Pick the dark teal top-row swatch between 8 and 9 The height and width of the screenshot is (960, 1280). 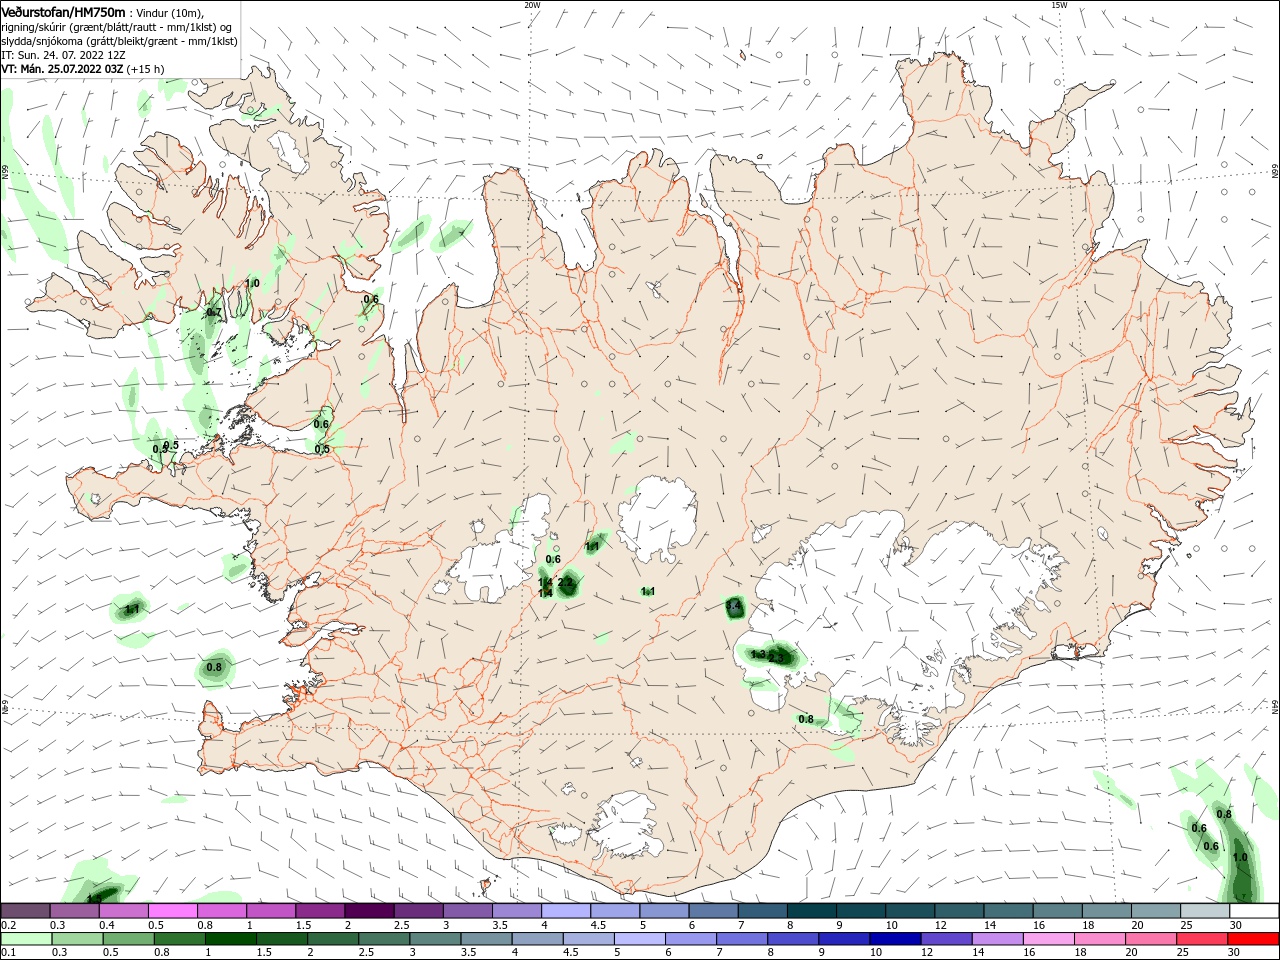811,911
